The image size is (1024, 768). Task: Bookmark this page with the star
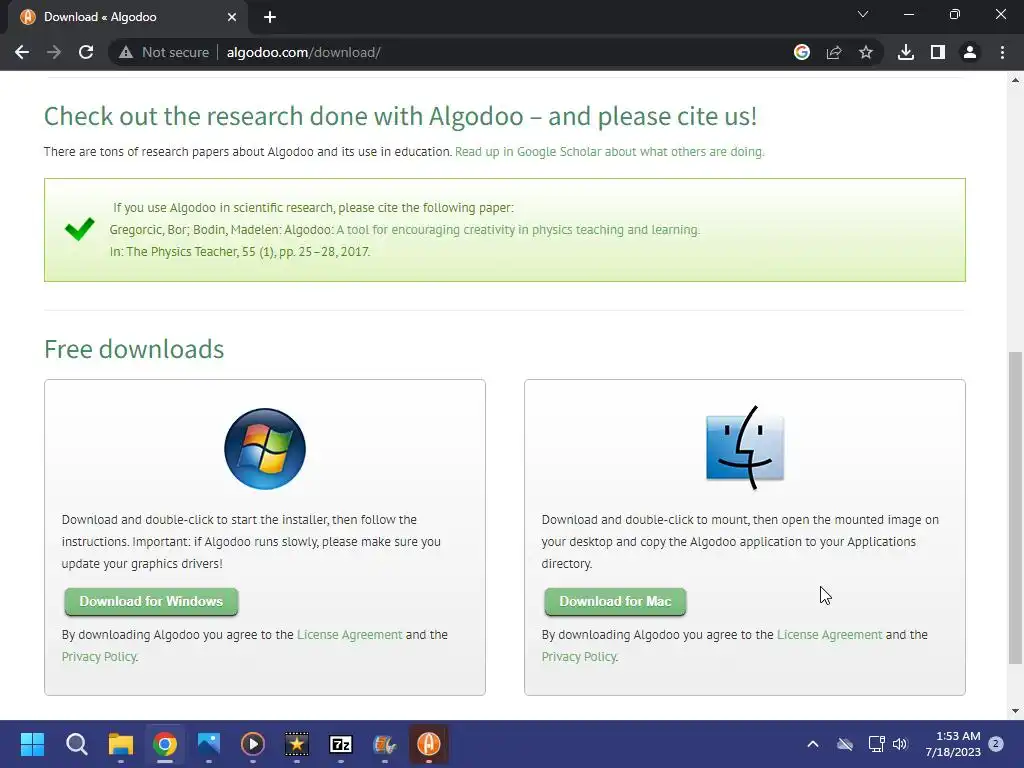click(x=866, y=52)
